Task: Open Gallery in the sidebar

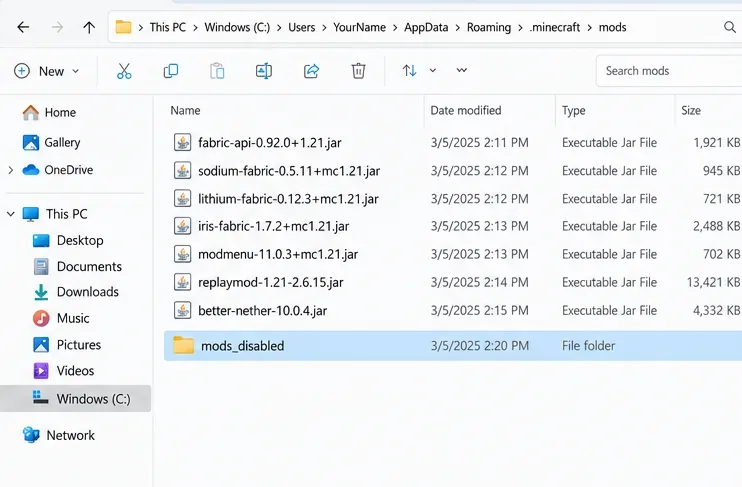Action: [52, 142]
